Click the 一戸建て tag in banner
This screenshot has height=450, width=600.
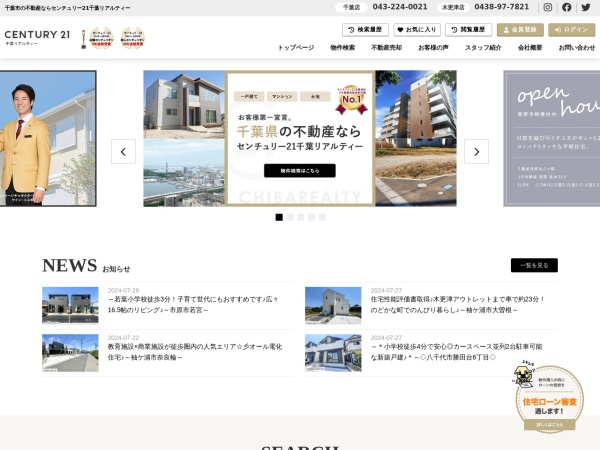pos(249,96)
